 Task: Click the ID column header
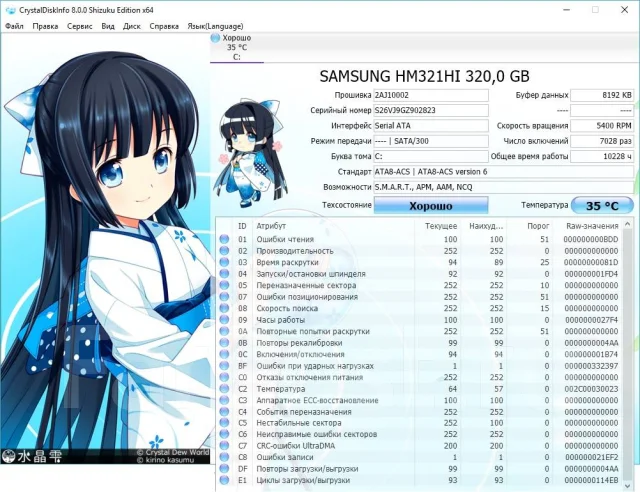tap(242, 226)
